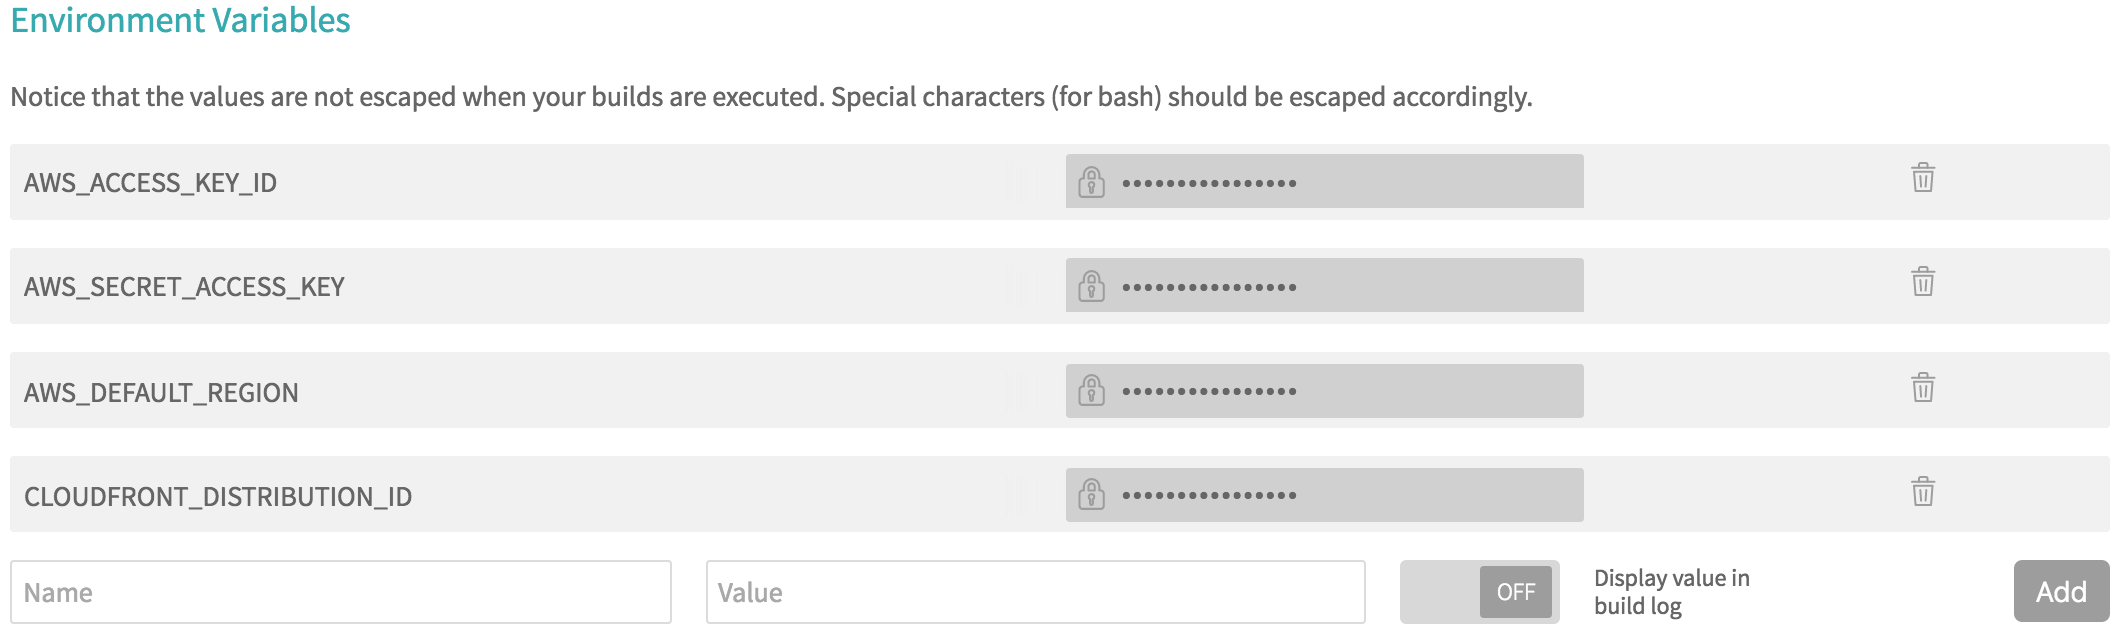Enable the Display value in build log switch
This screenshot has width=2118, height=636.
[x=1478, y=592]
